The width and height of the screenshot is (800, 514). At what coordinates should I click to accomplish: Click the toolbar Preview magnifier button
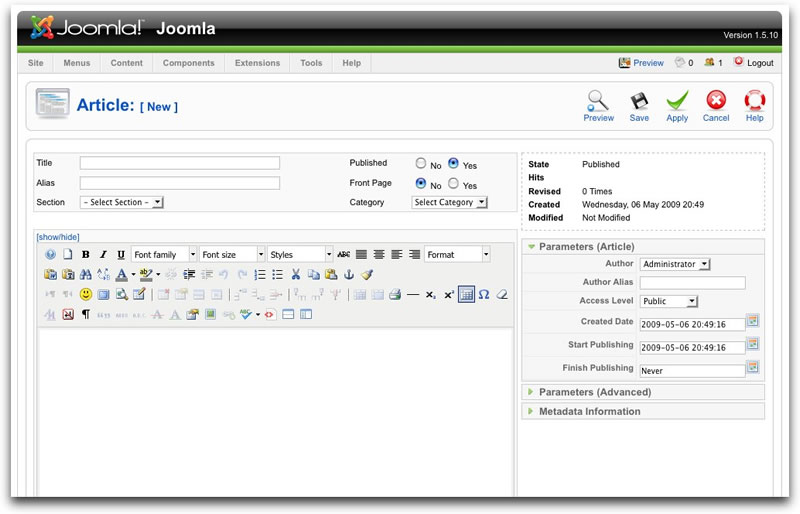tap(598, 106)
